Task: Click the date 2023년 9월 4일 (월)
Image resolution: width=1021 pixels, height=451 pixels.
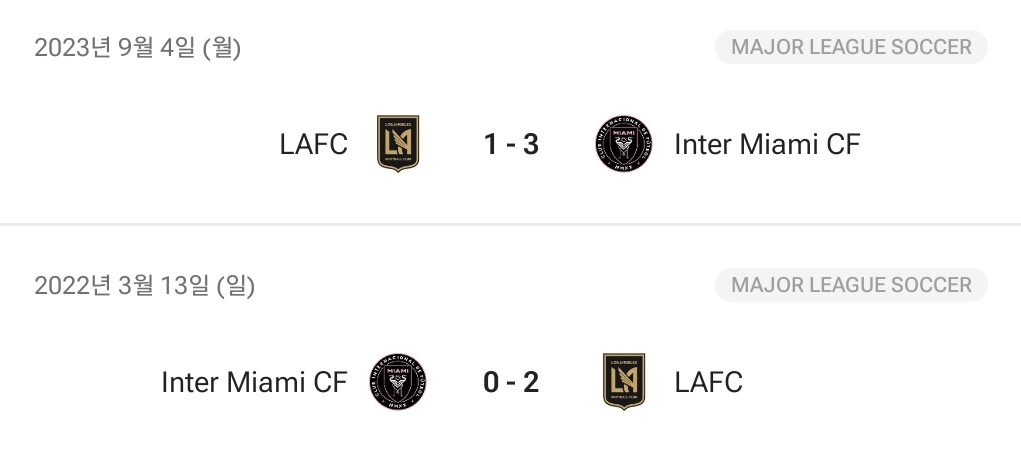Action: click(x=137, y=47)
